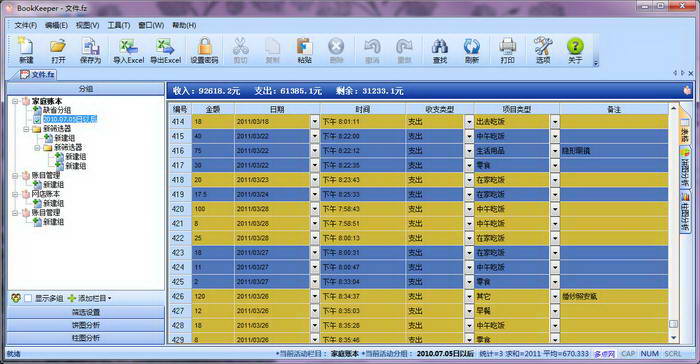Screen dimensions: 700x364
Task: Click the 新建 (New) toolbar icon
Action: pos(26,46)
